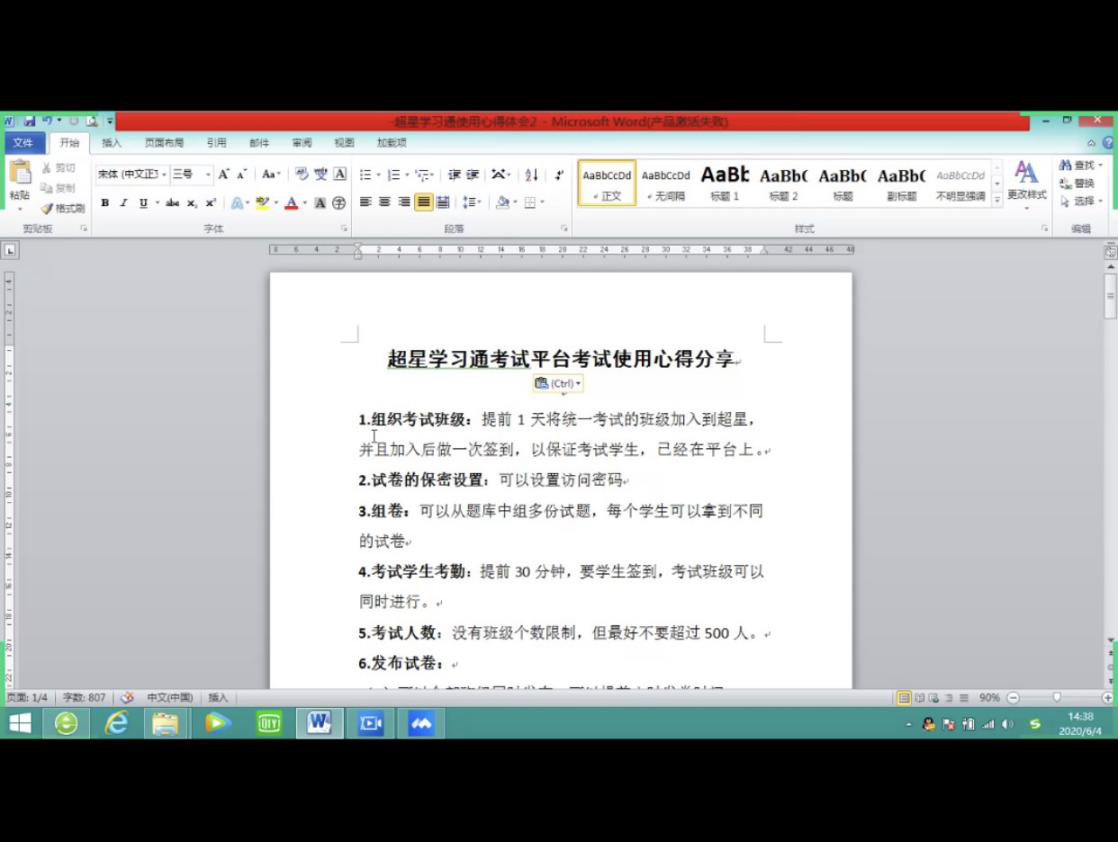Apply the 标题 1 heading style
1118x842 pixels.
(x=725, y=181)
